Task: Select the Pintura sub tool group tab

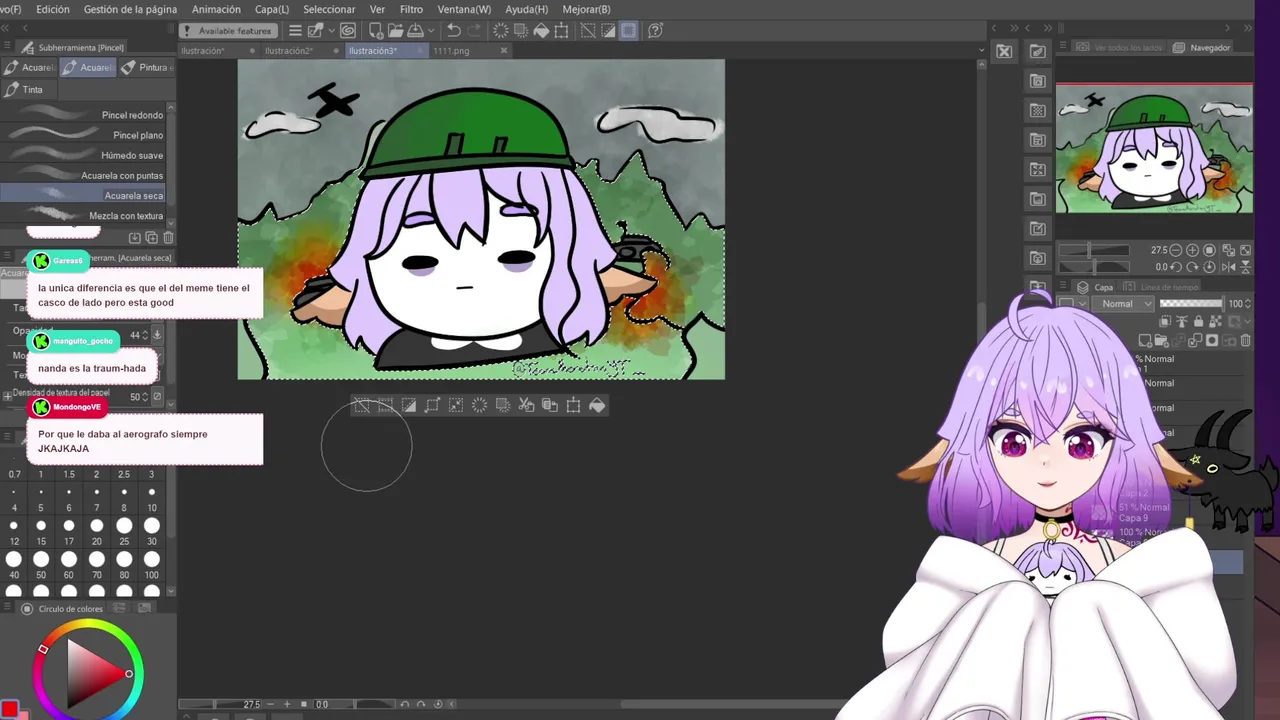Action: pos(146,67)
